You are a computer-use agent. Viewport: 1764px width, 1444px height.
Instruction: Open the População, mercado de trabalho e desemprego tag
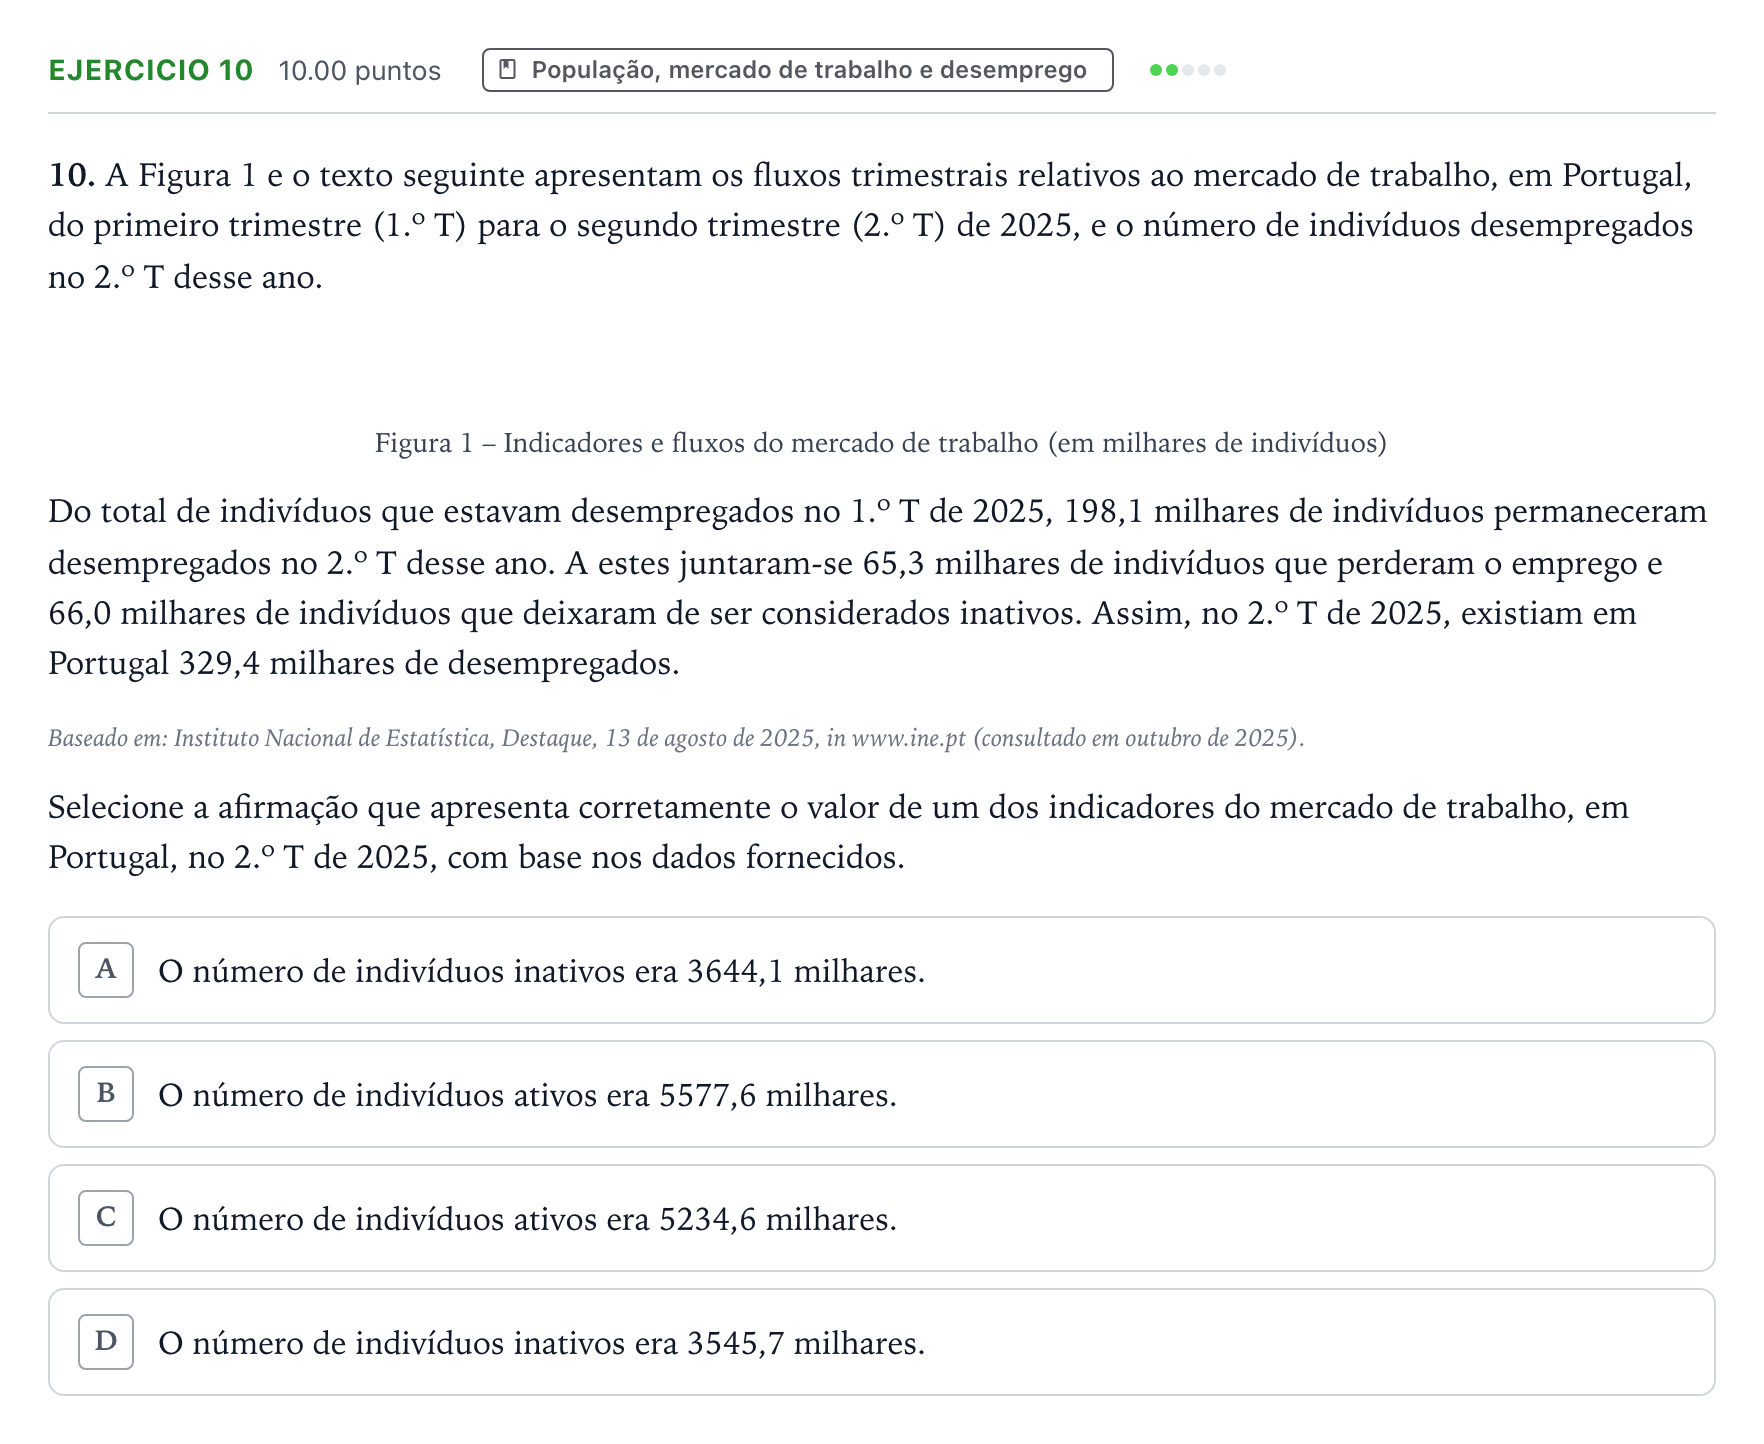coord(797,70)
